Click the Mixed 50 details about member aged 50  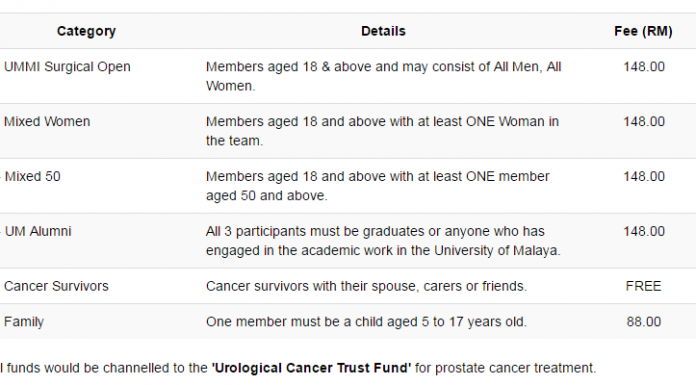coord(377,186)
